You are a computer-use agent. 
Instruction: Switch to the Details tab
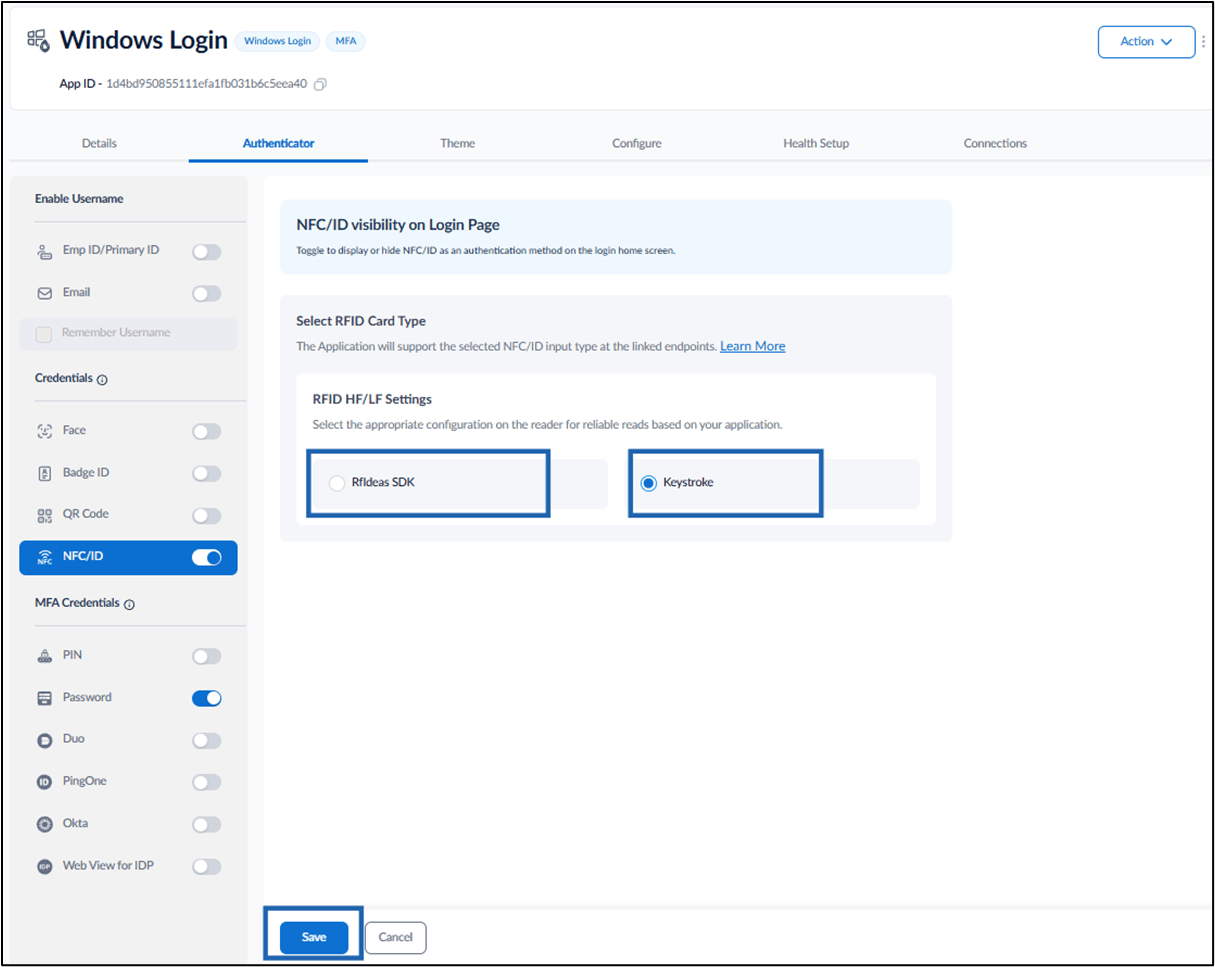(99, 143)
